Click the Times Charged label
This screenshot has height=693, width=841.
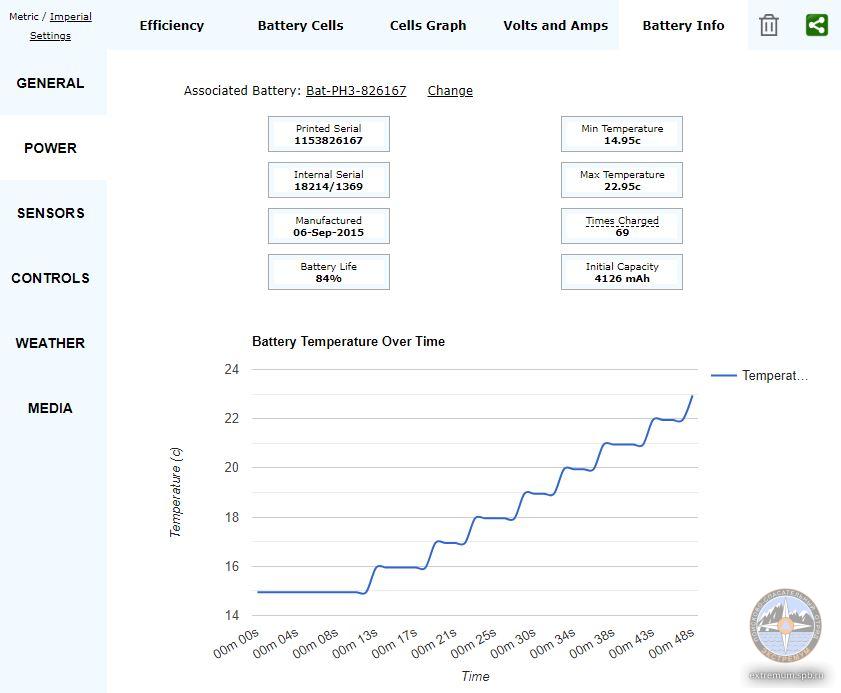622,220
